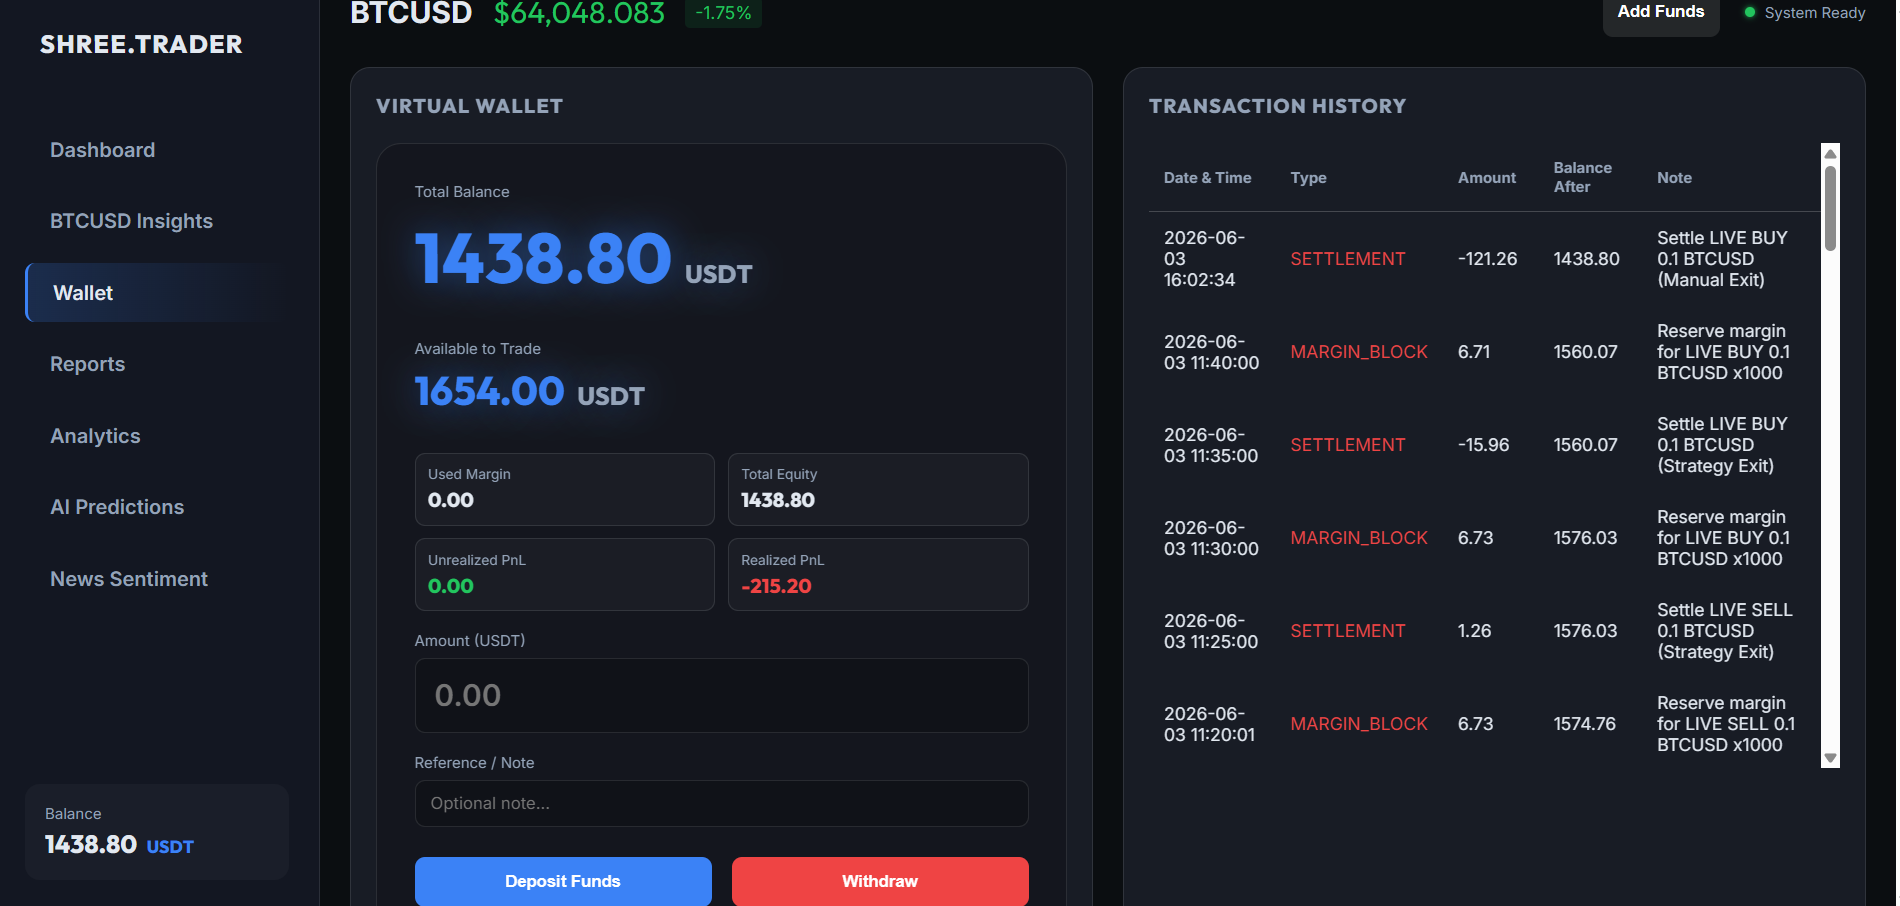Click the green System Ready status dot
The image size is (1900, 906).
(x=1749, y=12)
